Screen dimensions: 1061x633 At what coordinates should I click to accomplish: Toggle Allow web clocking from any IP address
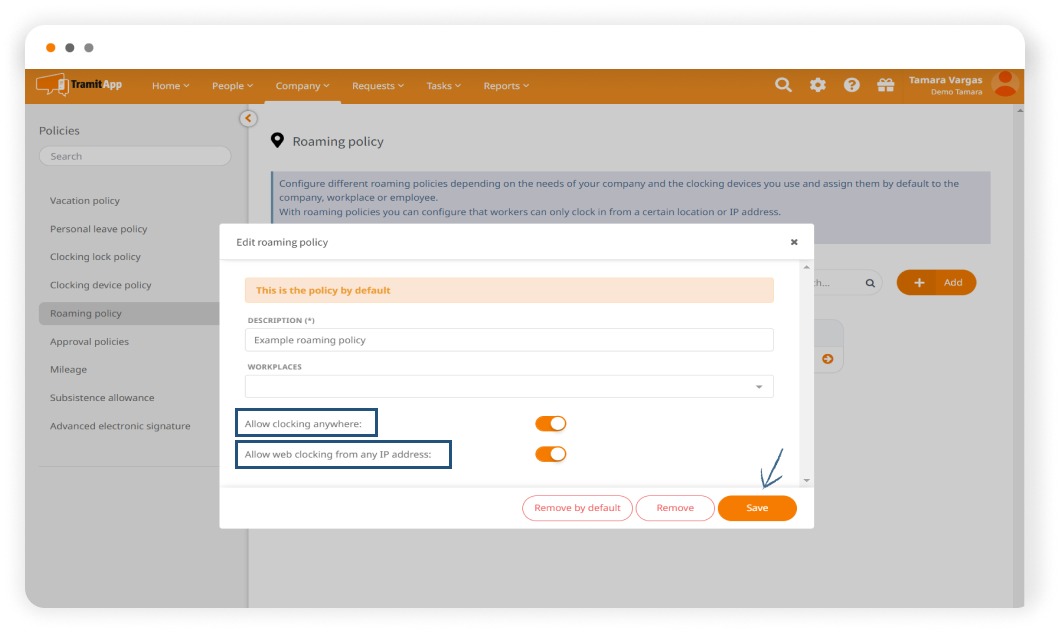(x=550, y=454)
